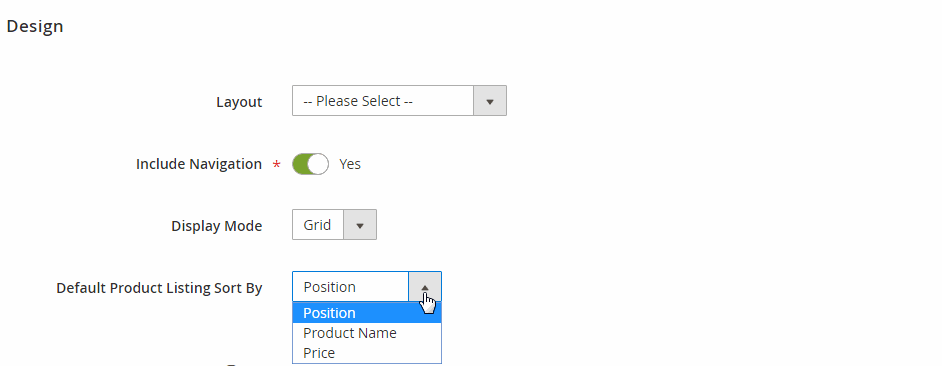Click the Display Mode label text
Screen dimensions: 942x366
coord(217,226)
